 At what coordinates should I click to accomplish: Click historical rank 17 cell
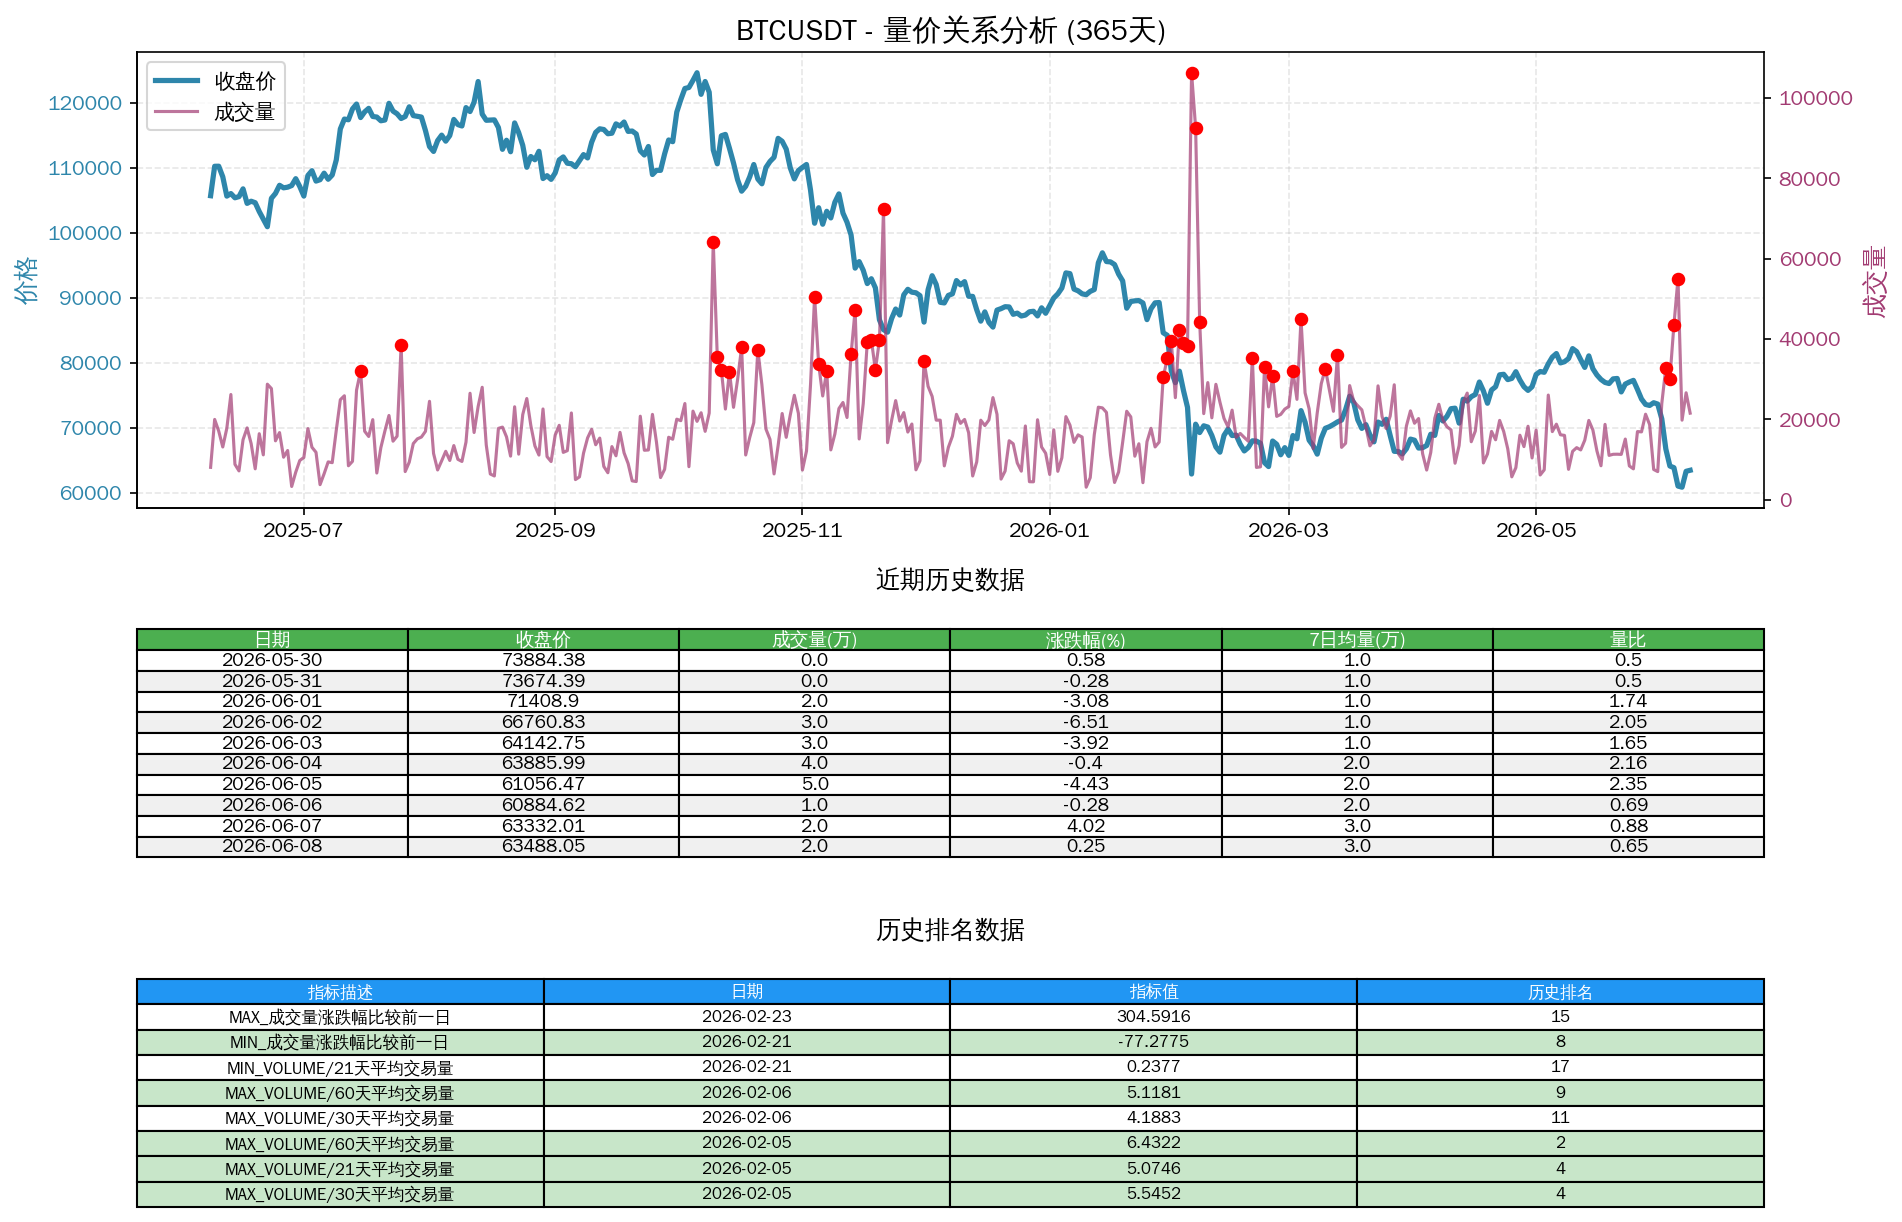pyautogui.click(x=1560, y=1068)
